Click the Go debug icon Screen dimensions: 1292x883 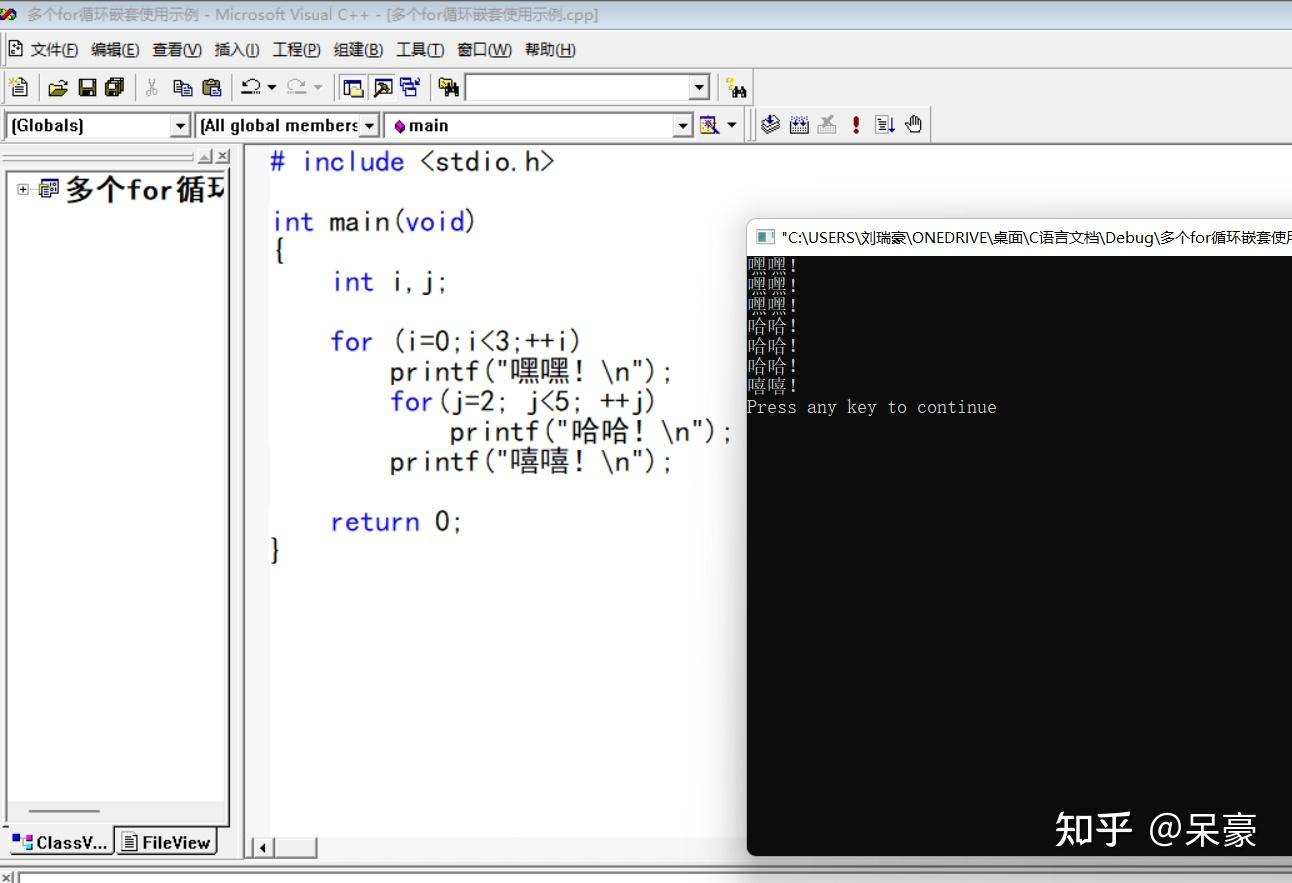(884, 125)
